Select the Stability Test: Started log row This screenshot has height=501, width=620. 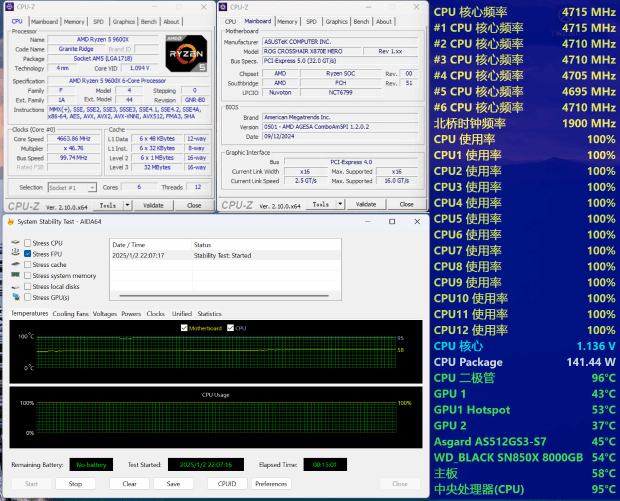pyautogui.click(x=225, y=255)
